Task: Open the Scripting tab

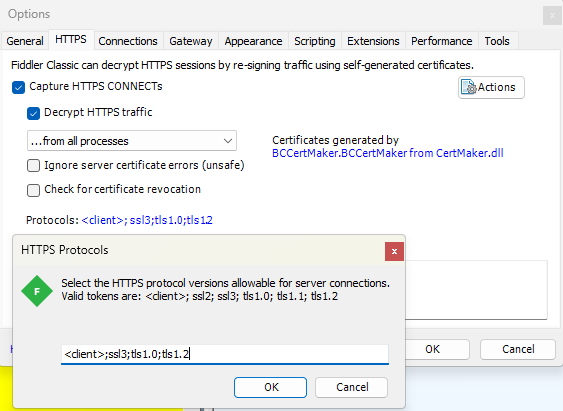Action: click(x=315, y=41)
